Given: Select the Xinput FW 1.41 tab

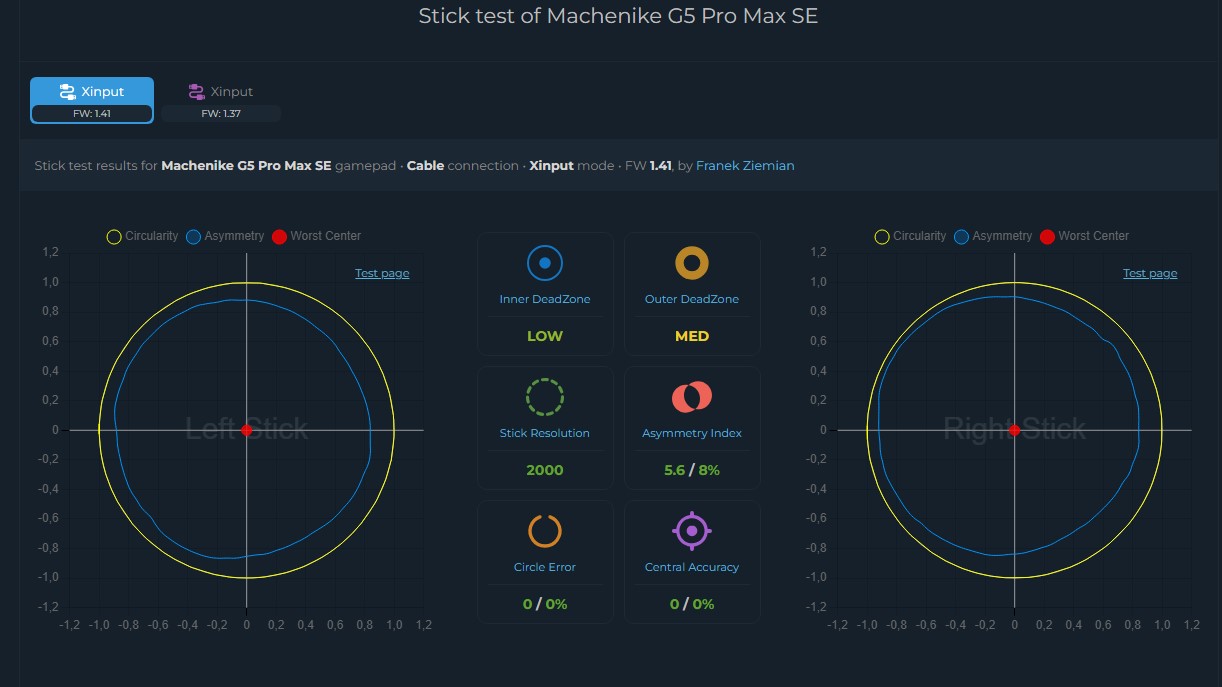Looking at the screenshot, I should [x=92, y=100].
